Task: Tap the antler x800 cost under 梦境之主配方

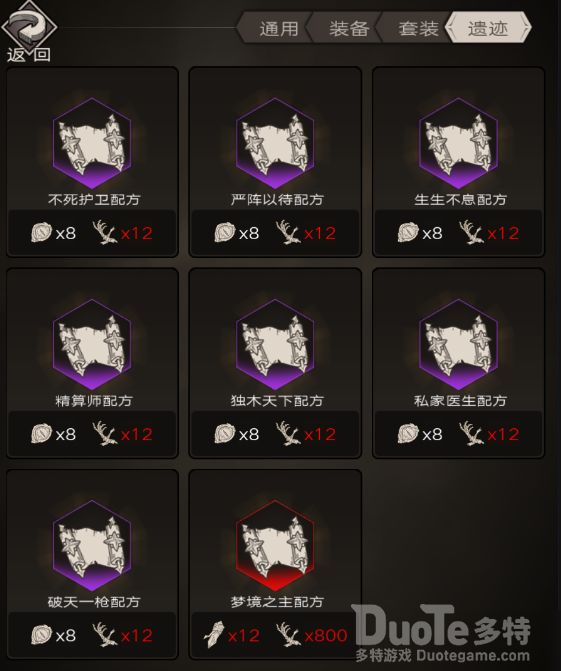Action: [312, 635]
